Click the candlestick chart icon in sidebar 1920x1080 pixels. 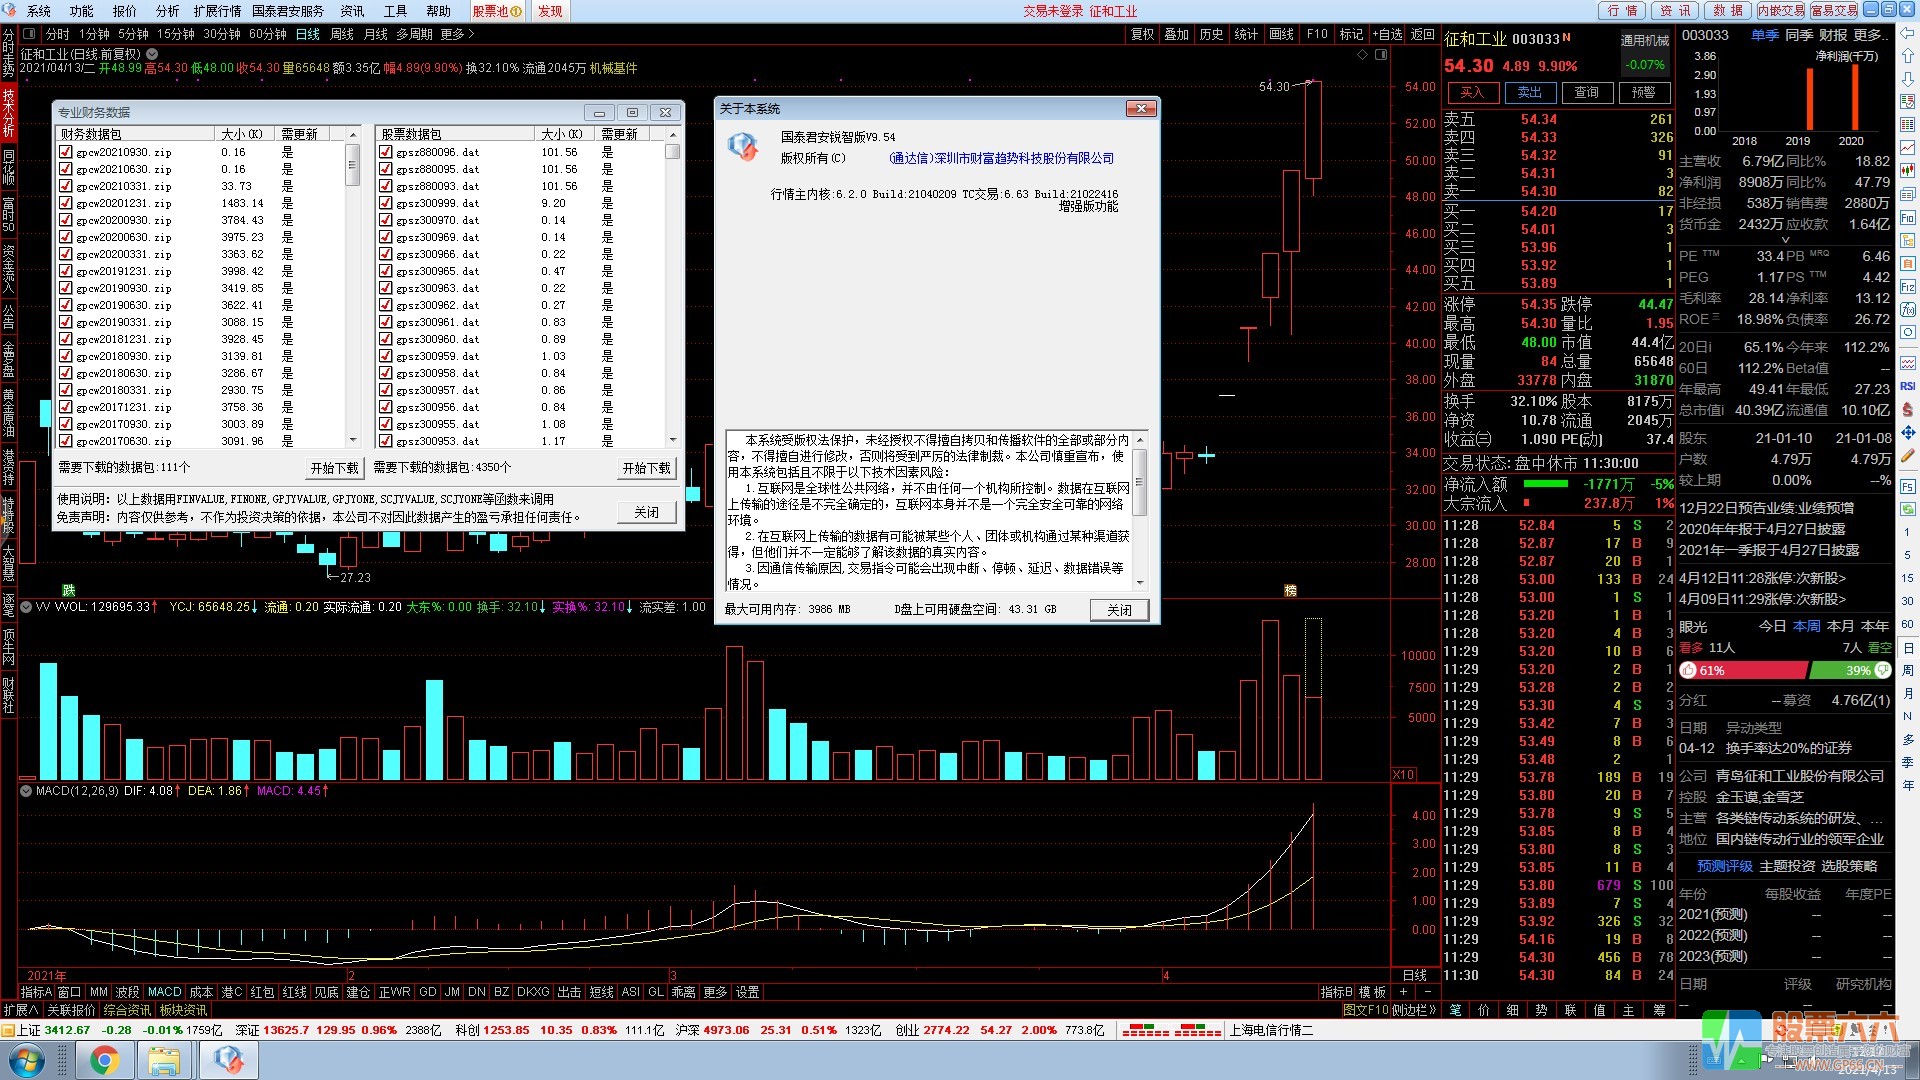1908,170
